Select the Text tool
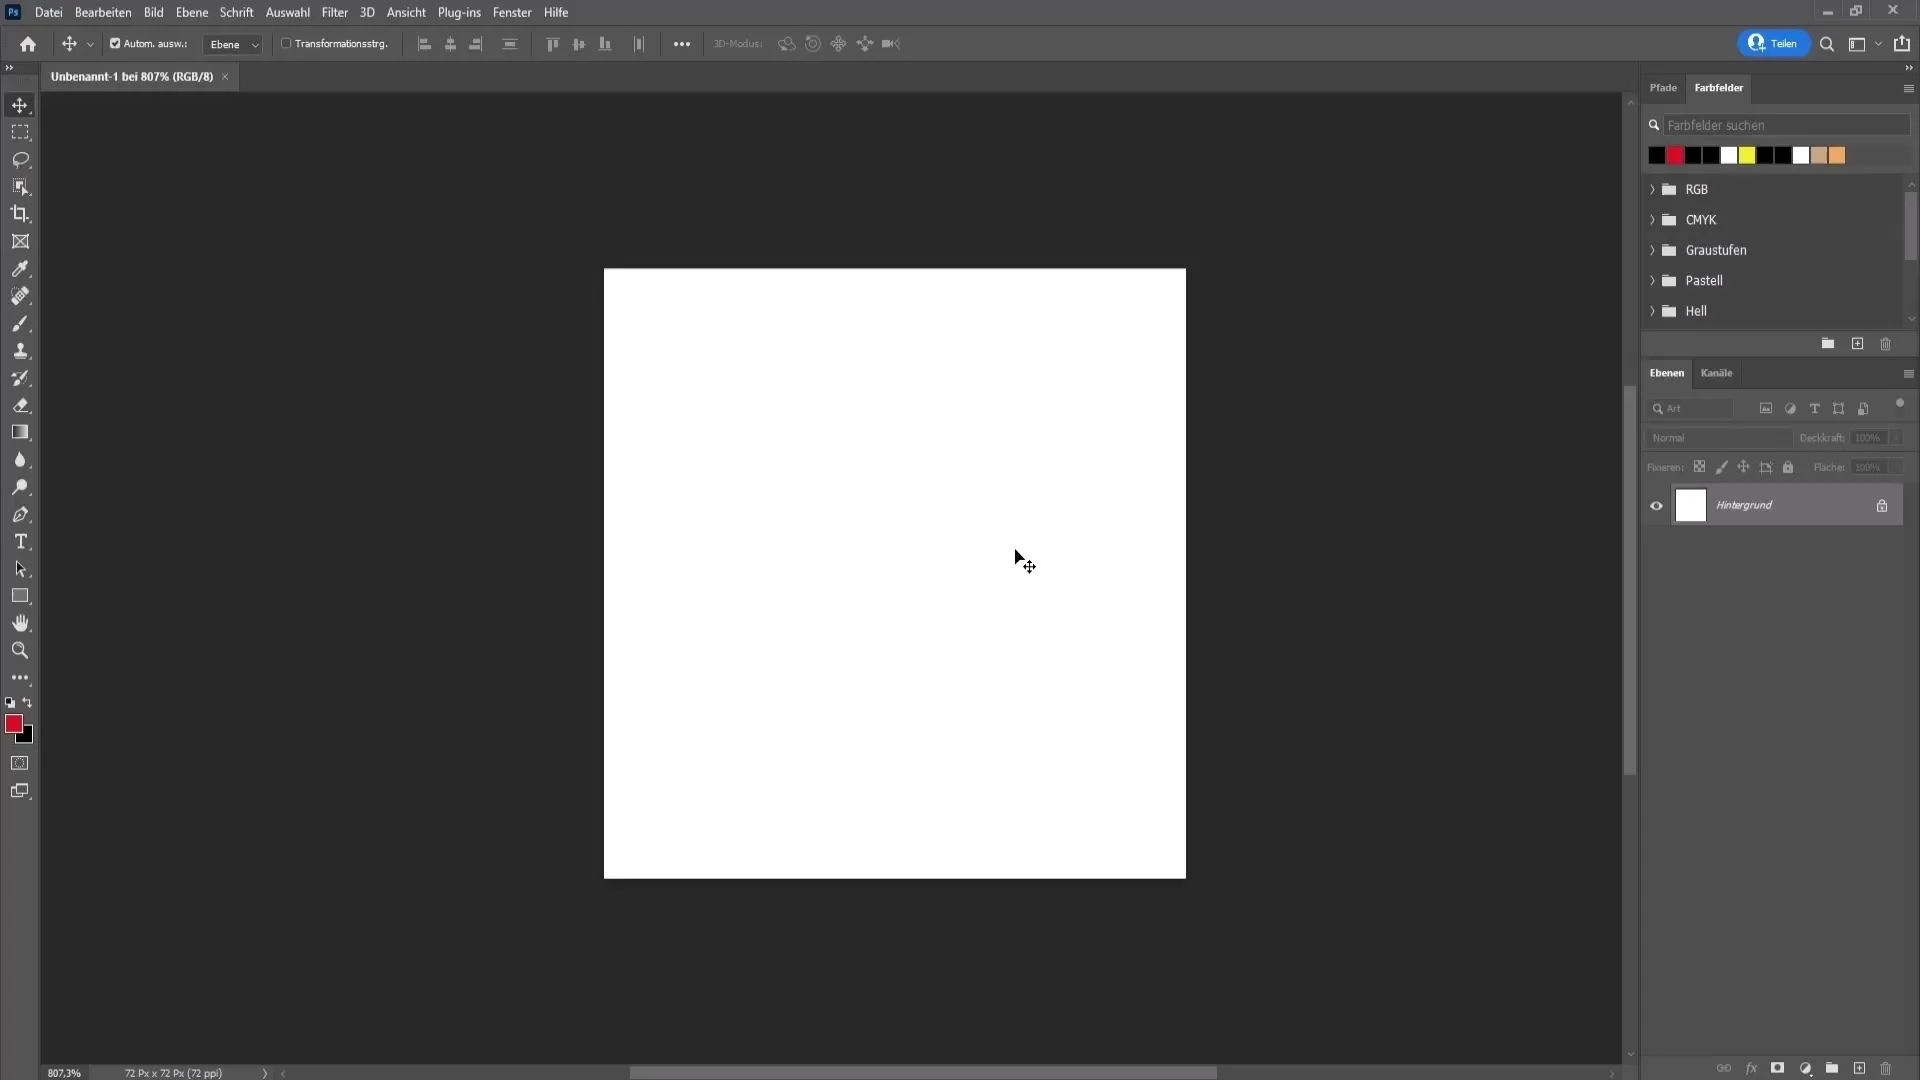 click(20, 542)
